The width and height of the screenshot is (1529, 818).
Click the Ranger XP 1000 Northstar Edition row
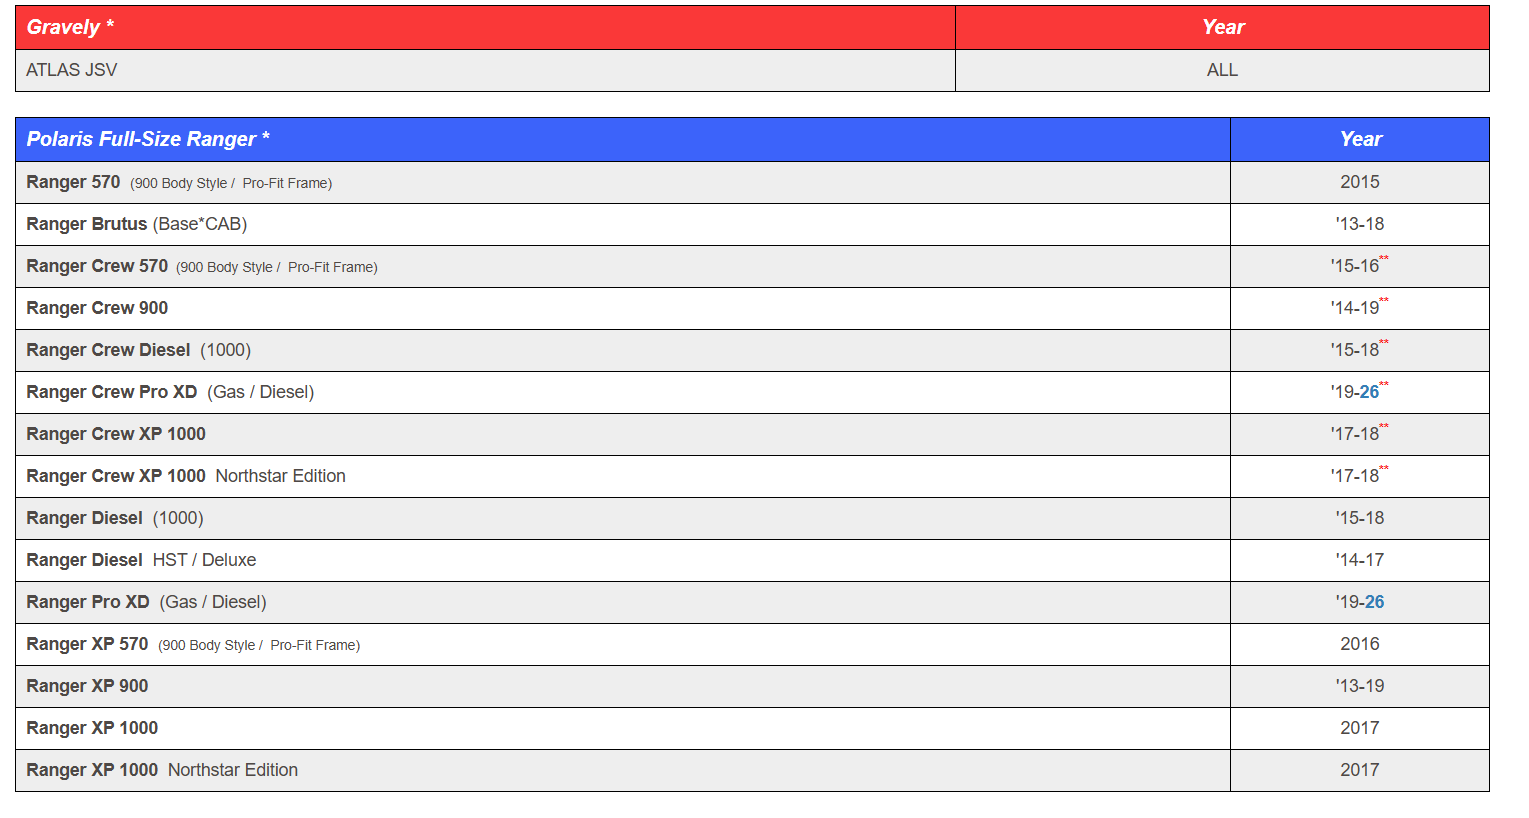click(752, 770)
